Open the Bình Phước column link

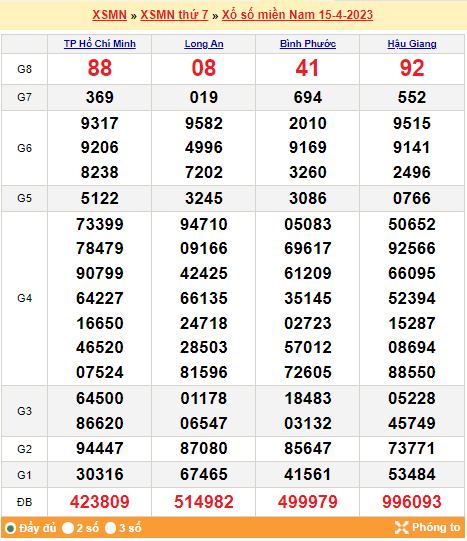(x=308, y=44)
